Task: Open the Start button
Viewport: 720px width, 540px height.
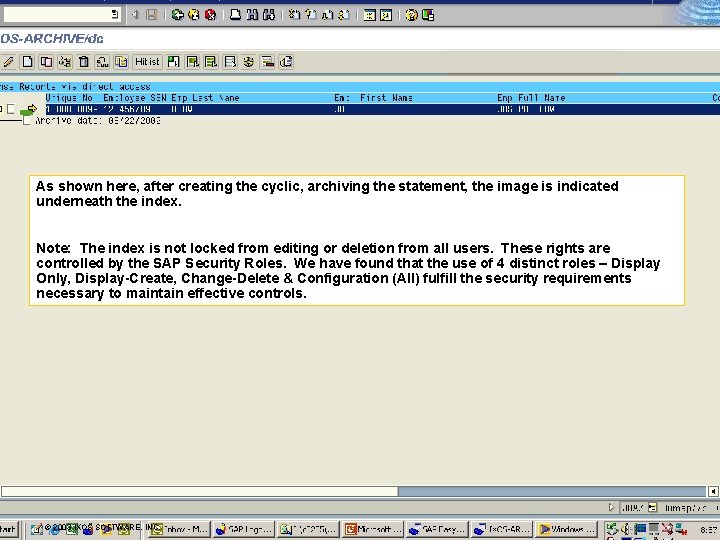Action: click(x=8, y=529)
